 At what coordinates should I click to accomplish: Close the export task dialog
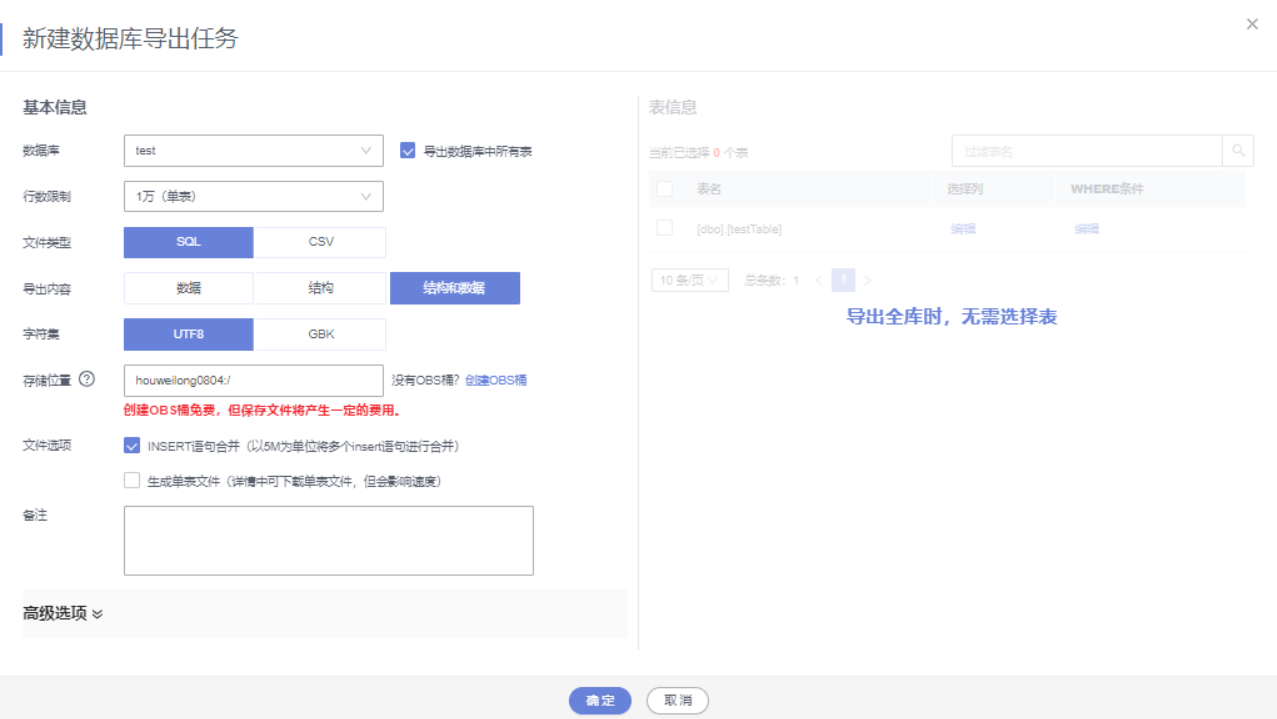pyautogui.click(x=1251, y=23)
